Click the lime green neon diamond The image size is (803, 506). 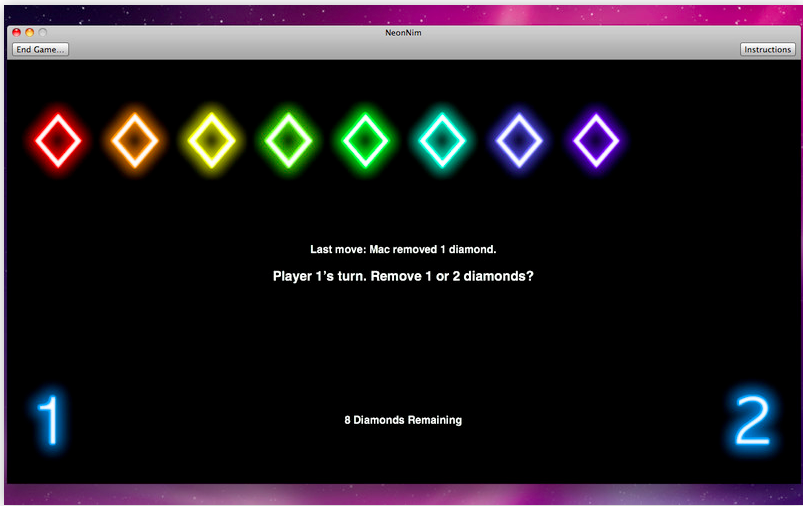tap(288, 141)
